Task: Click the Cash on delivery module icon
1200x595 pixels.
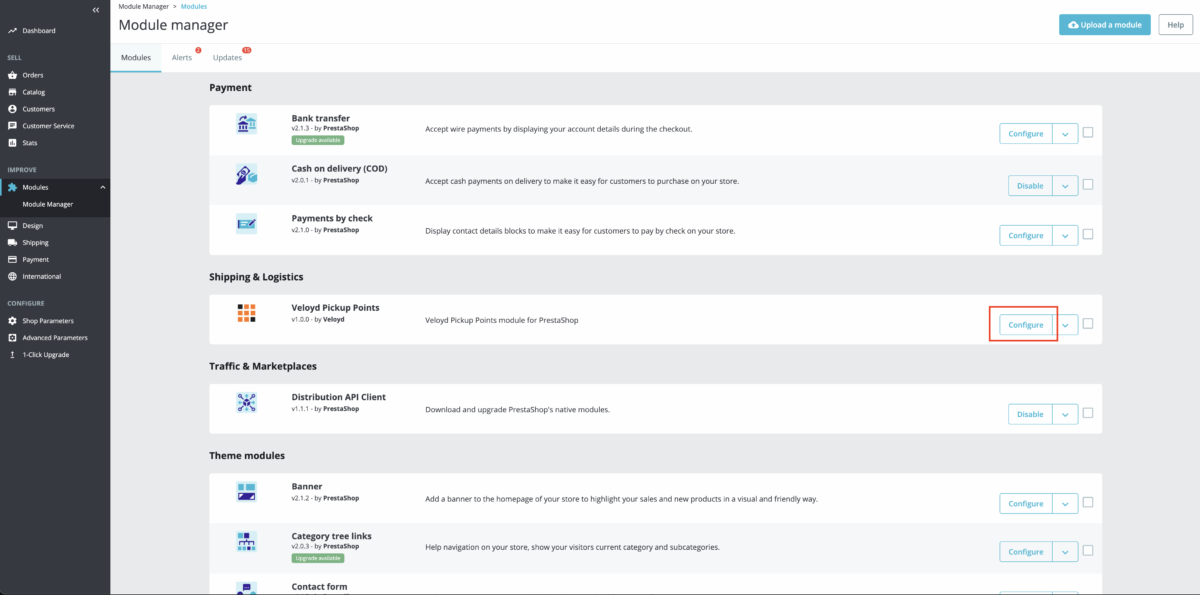Action: pyautogui.click(x=247, y=174)
